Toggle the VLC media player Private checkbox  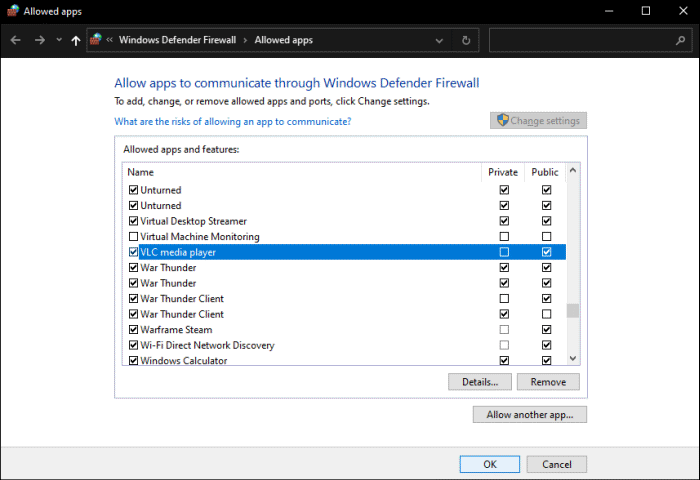coord(504,252)
